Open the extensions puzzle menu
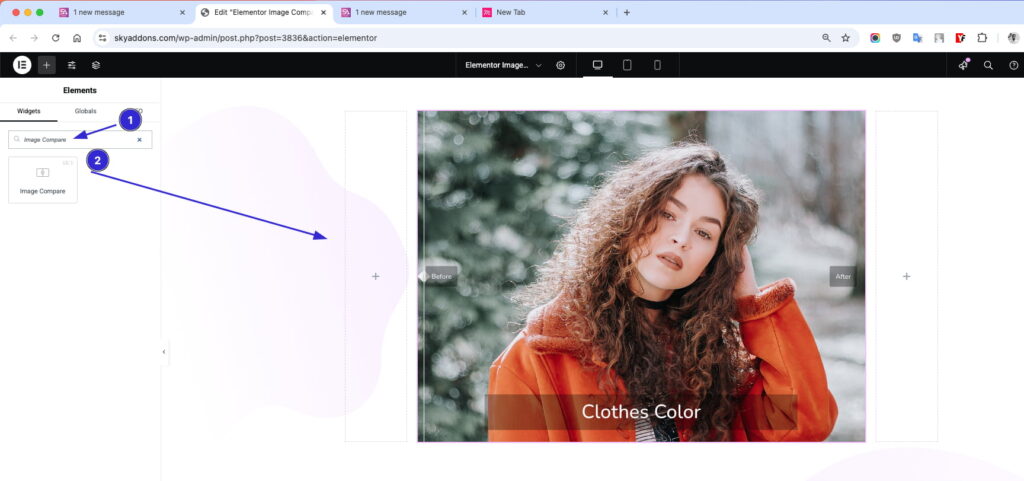This screenshot has height=481, width=1024. click(x=982, y=39)
